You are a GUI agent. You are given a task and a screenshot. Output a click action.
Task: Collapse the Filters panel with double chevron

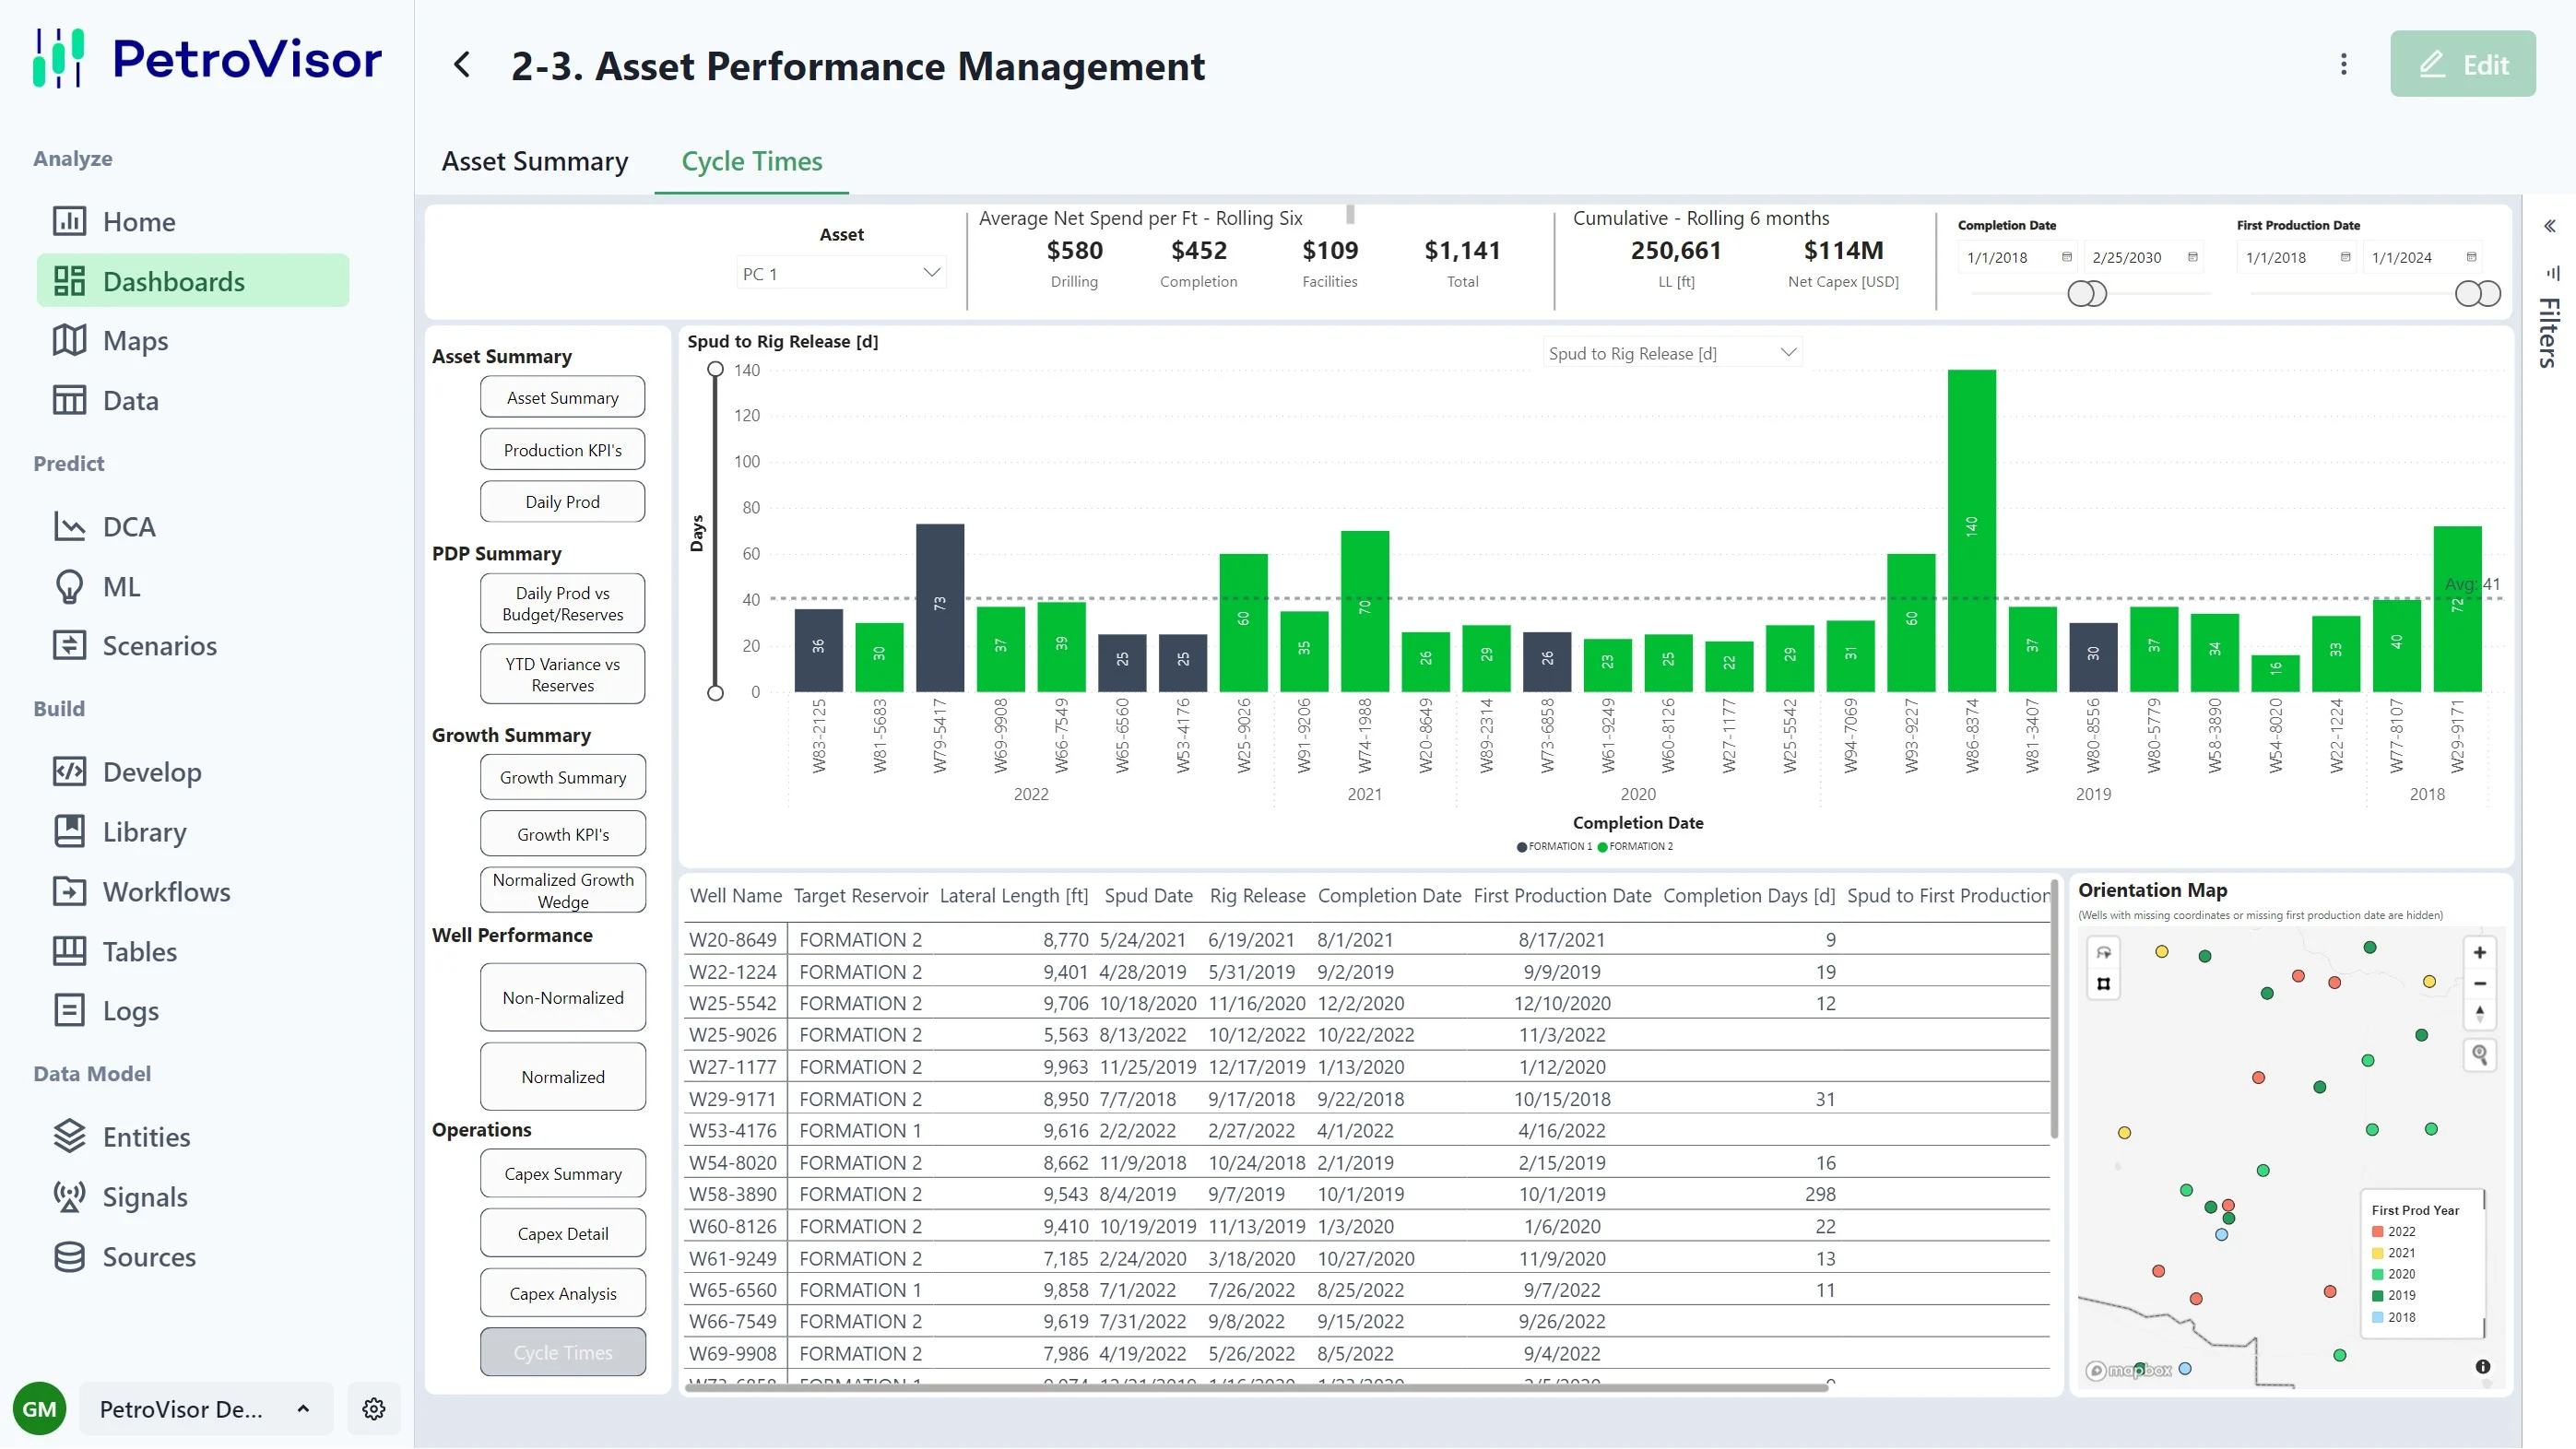pyautogui.click(x=2549, y=226)
